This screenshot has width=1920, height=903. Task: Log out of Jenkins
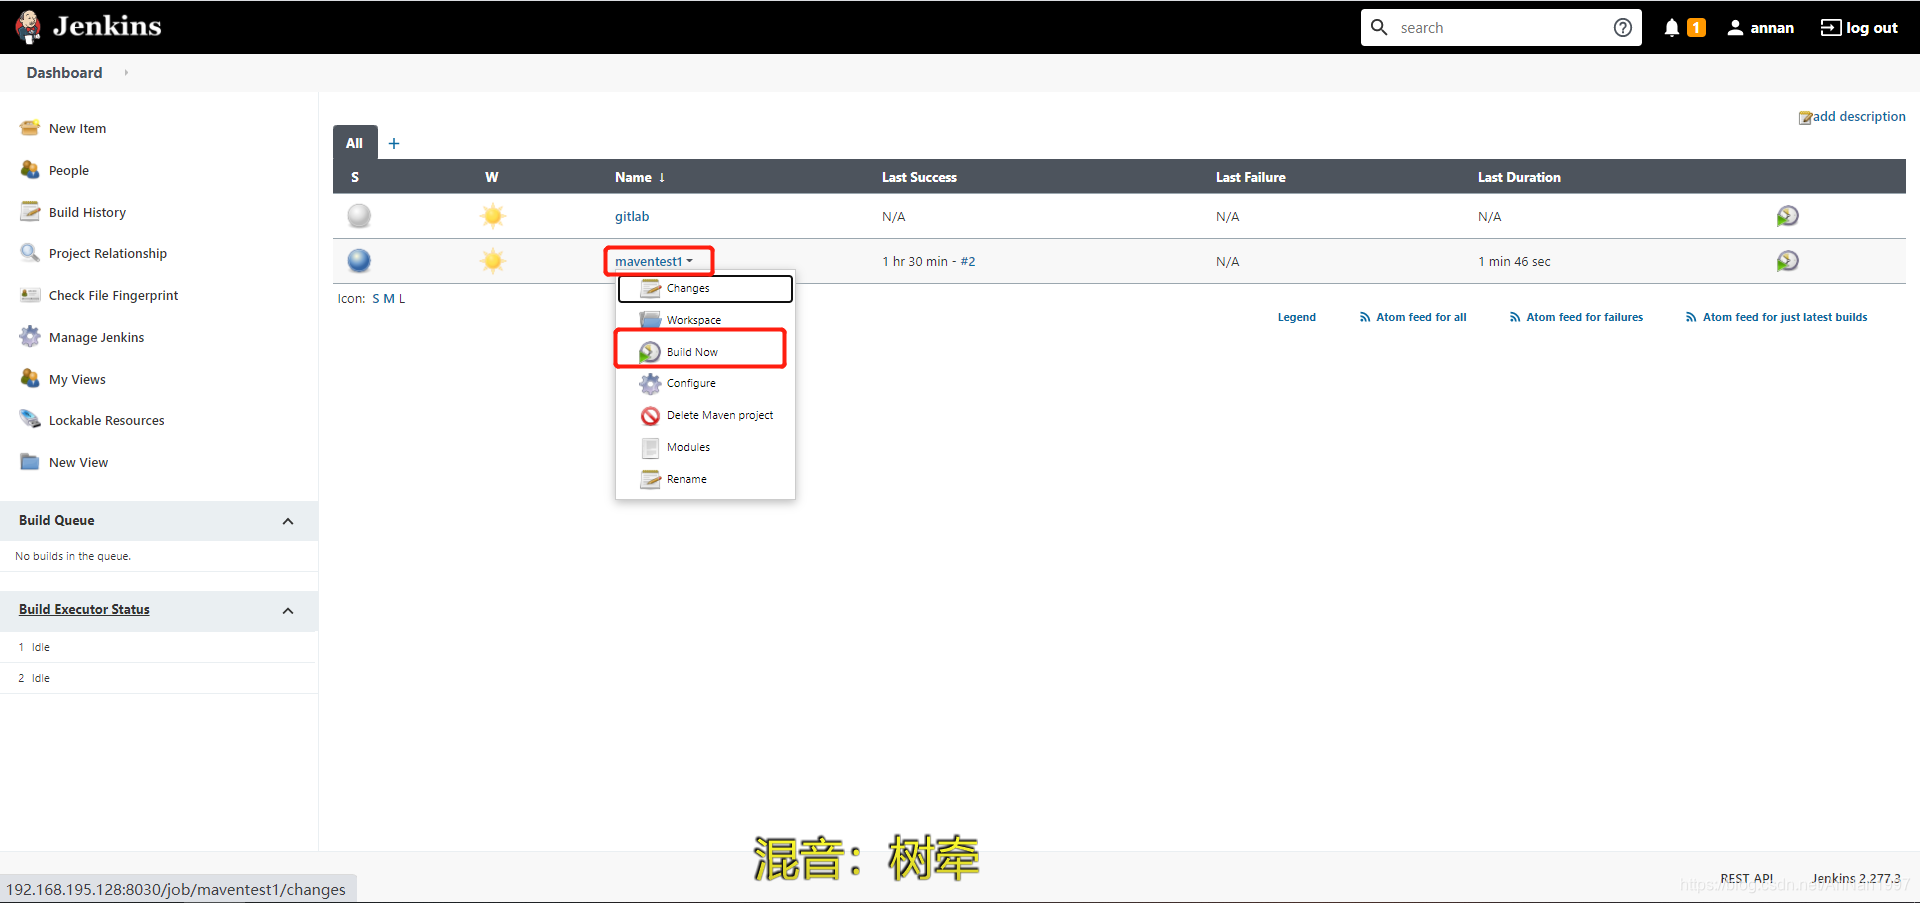(x=1859, y=28)
